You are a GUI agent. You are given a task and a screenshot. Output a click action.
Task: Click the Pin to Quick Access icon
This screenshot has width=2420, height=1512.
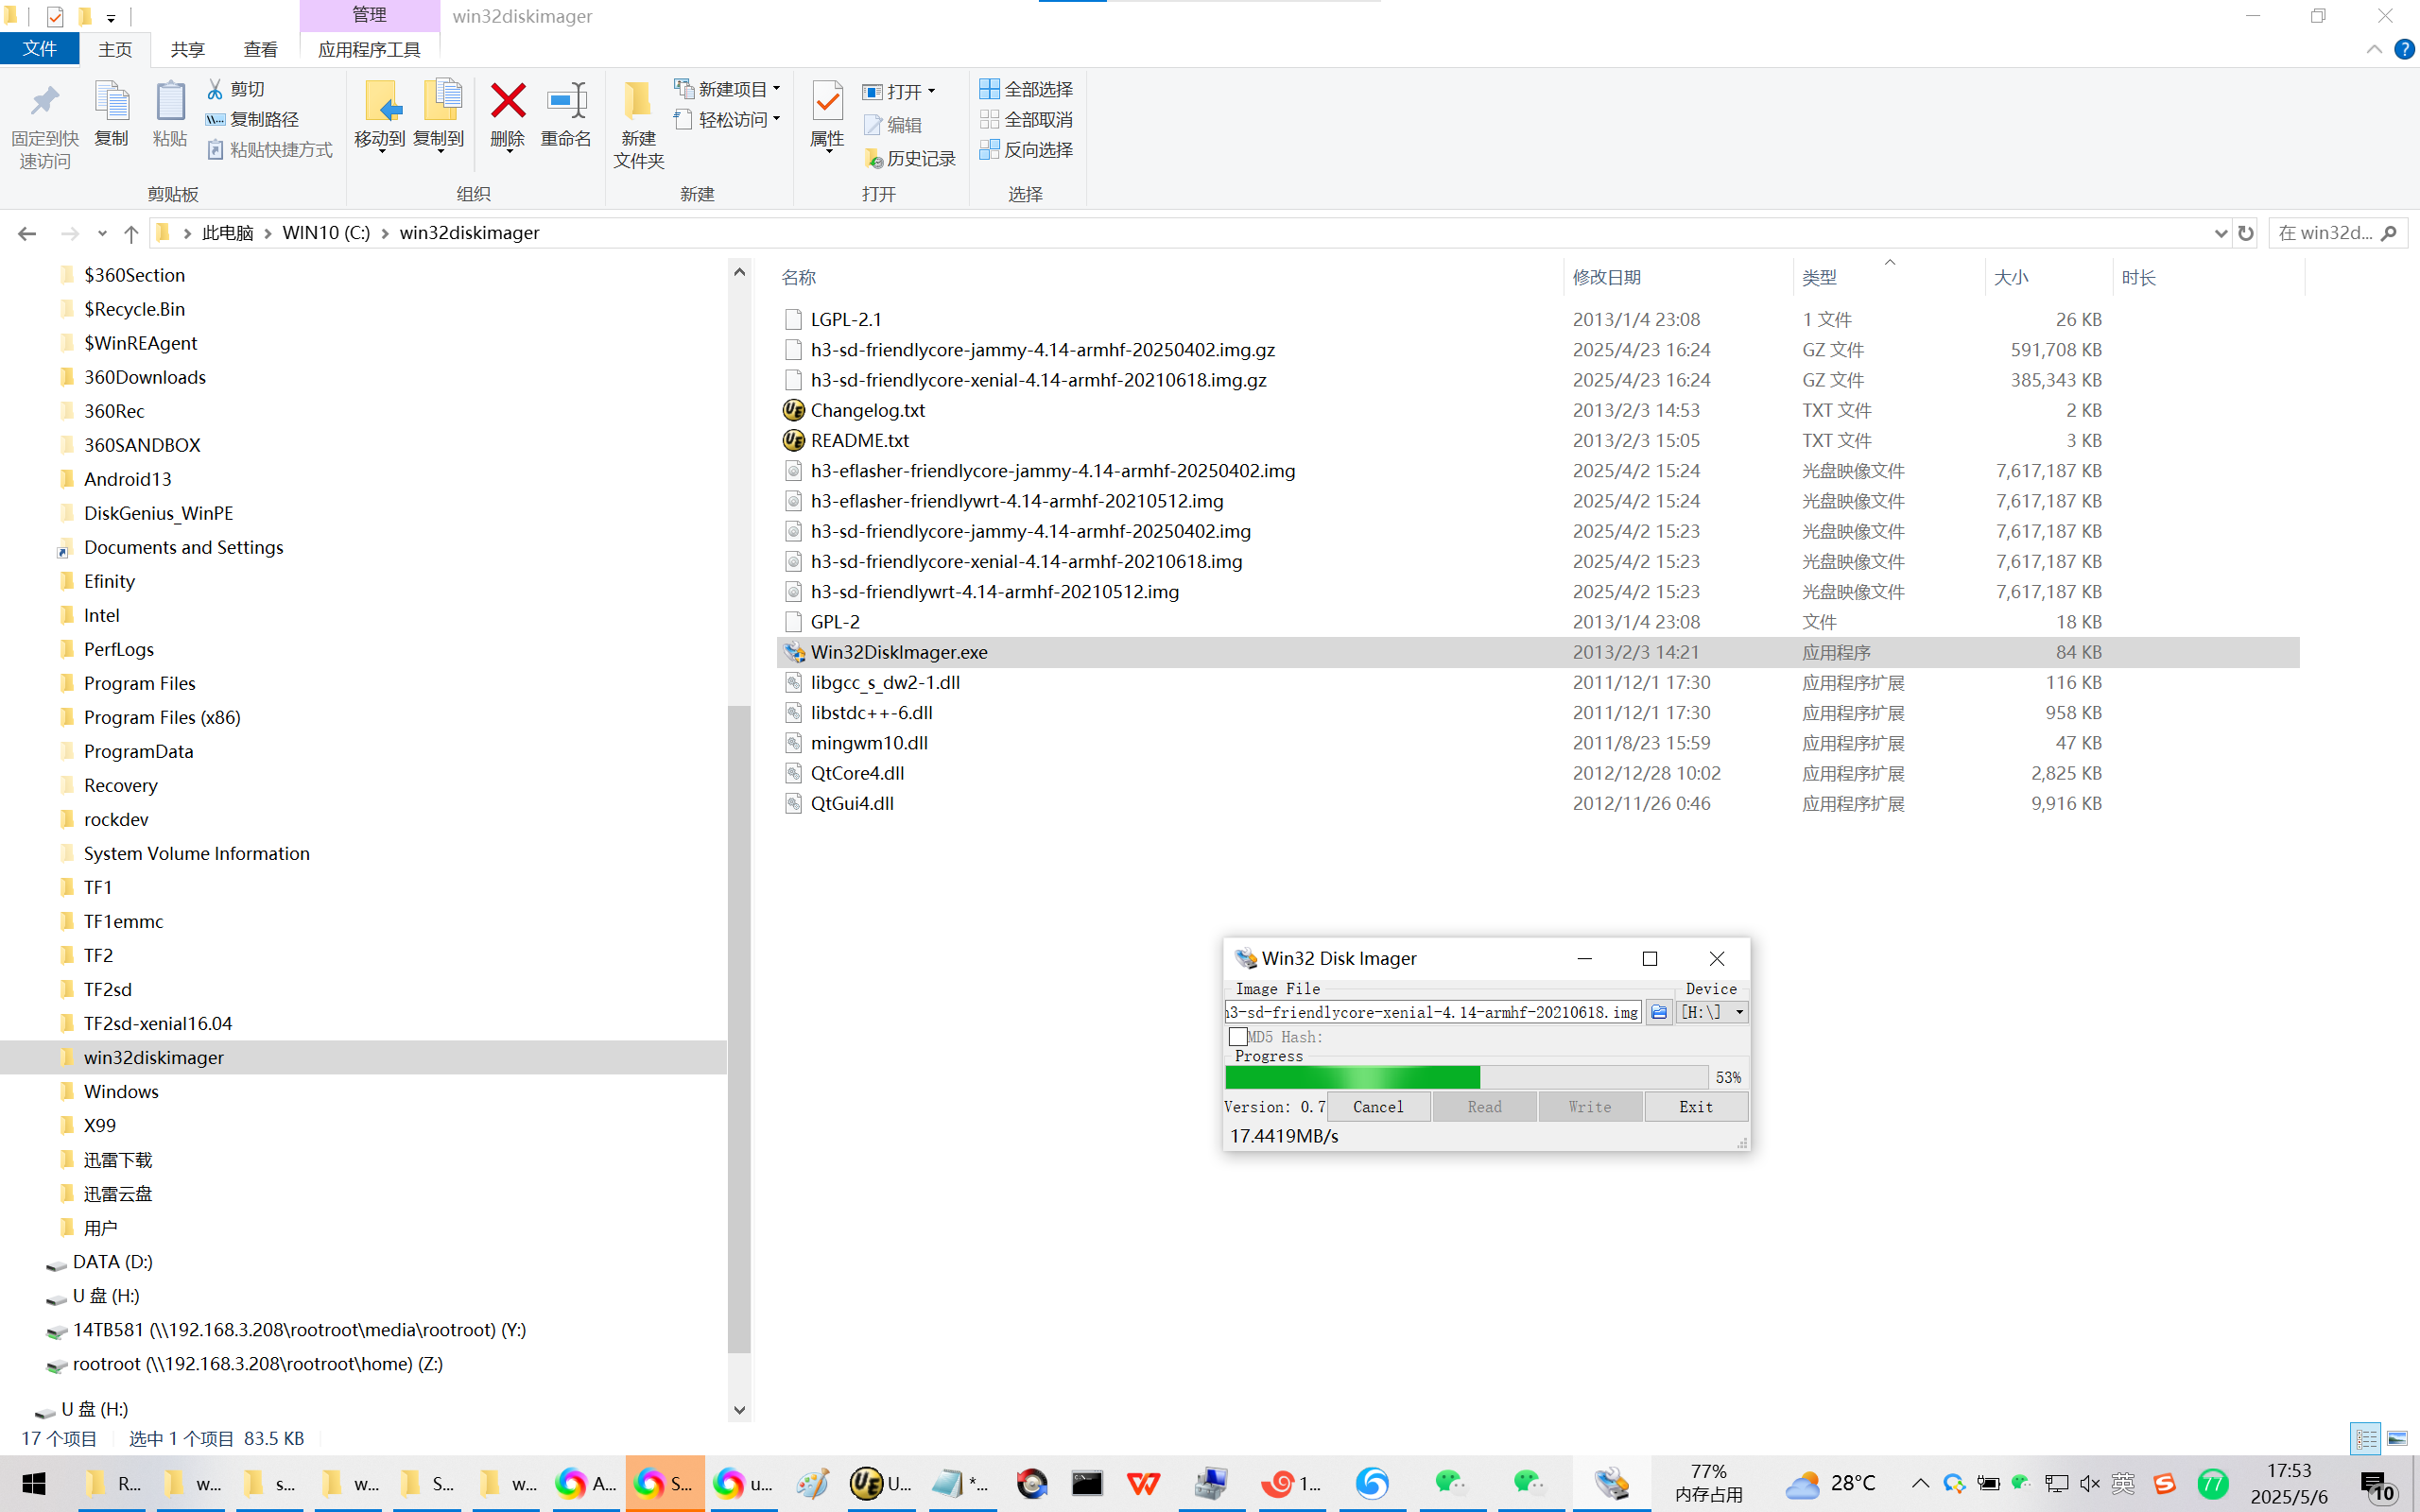[45, 102]
